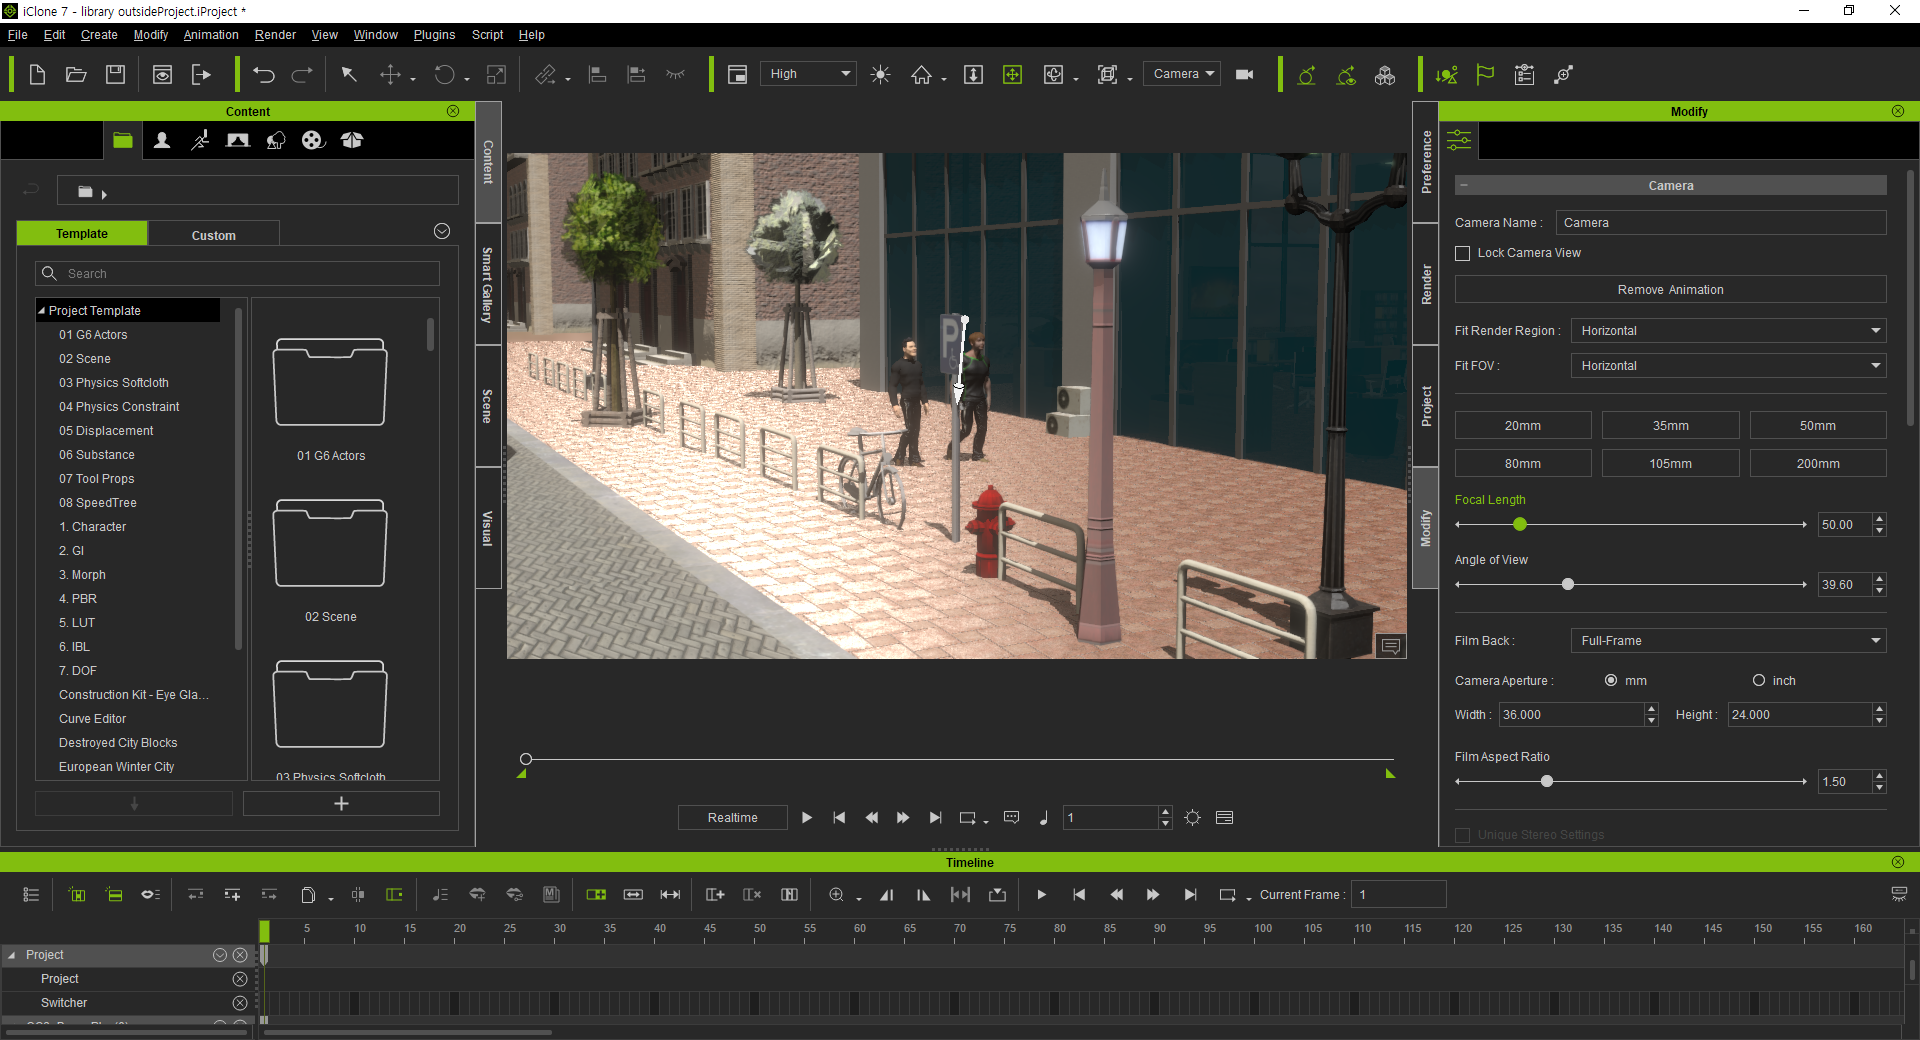The width and height of the screenshot is (1920, 1040).
Task: Open the Smart Gallery side tab
Action: coord(488,285)
